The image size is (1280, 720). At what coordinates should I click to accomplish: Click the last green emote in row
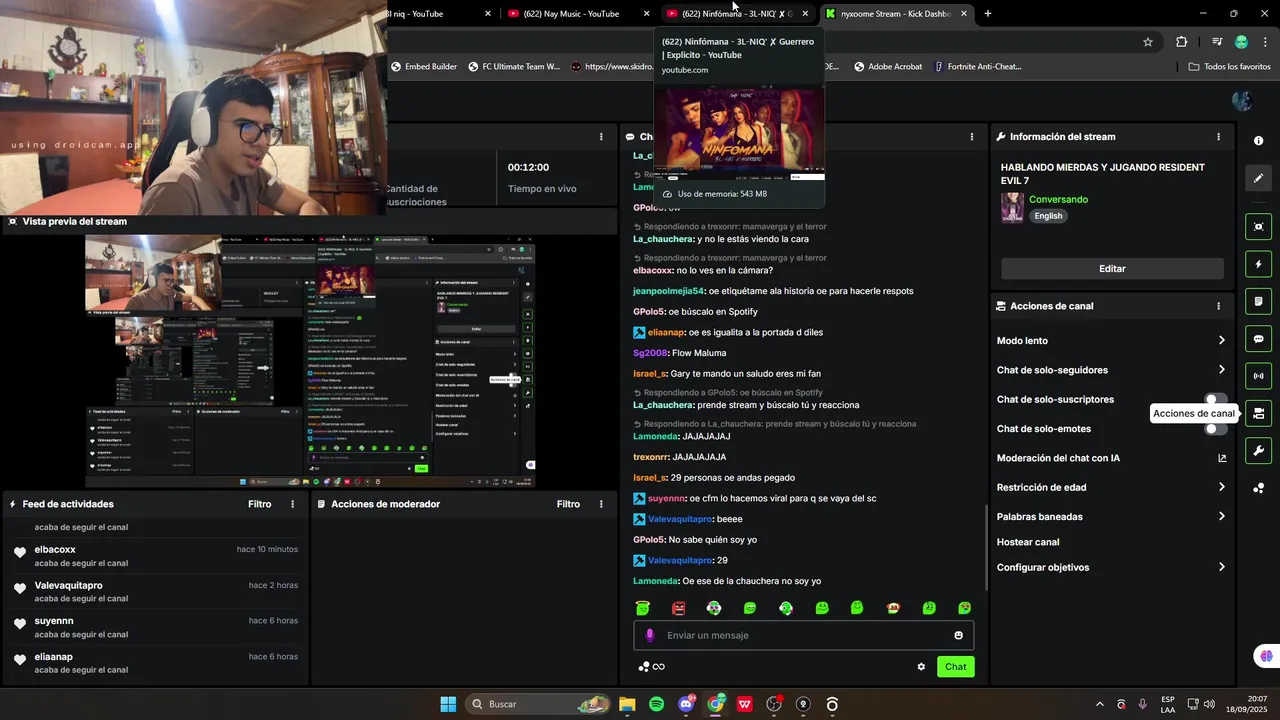964,608
